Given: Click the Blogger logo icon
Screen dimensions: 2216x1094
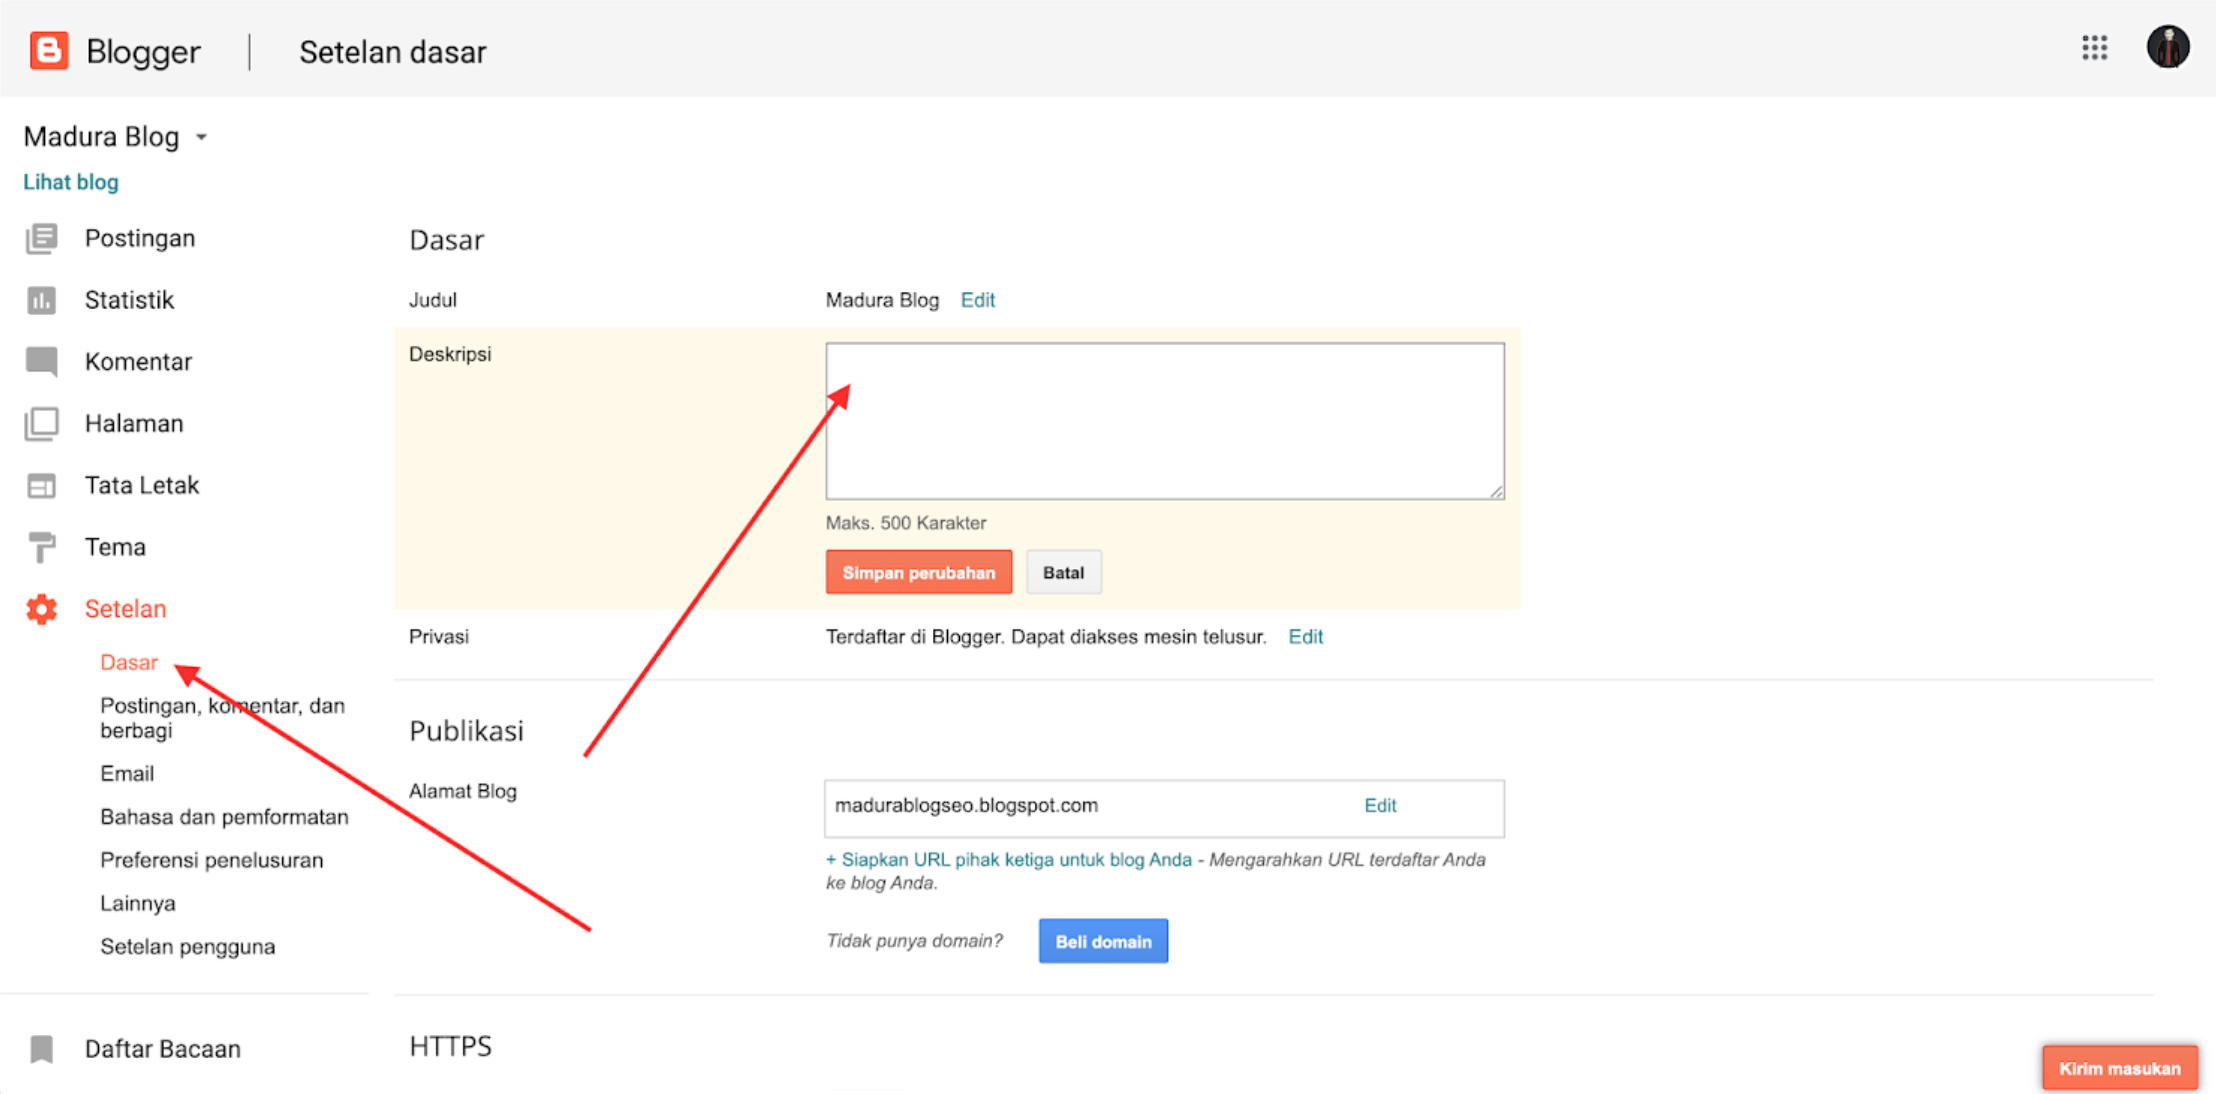Looking at the screenshot, I should (x=49, y=50).
